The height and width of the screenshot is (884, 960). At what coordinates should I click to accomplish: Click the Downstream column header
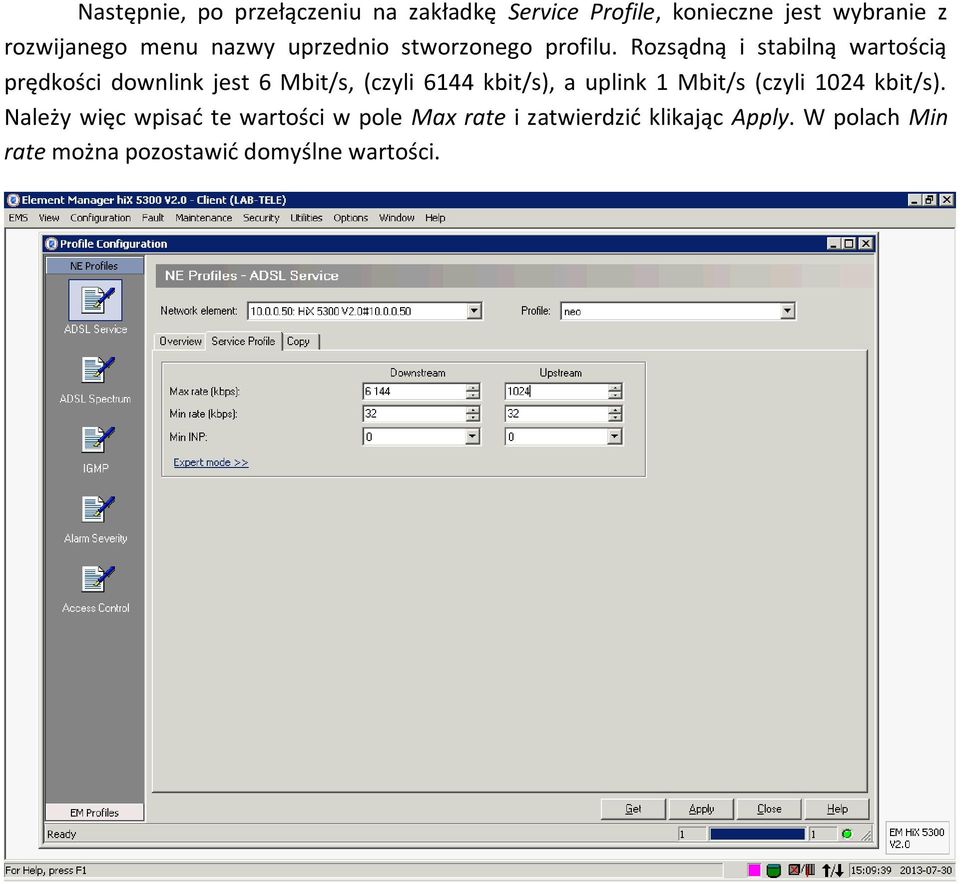[418, 373]
